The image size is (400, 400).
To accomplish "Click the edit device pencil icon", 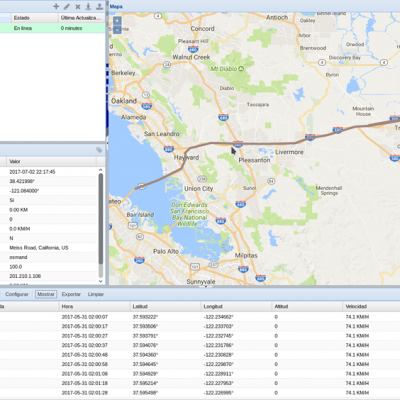I will click(67, 6).
